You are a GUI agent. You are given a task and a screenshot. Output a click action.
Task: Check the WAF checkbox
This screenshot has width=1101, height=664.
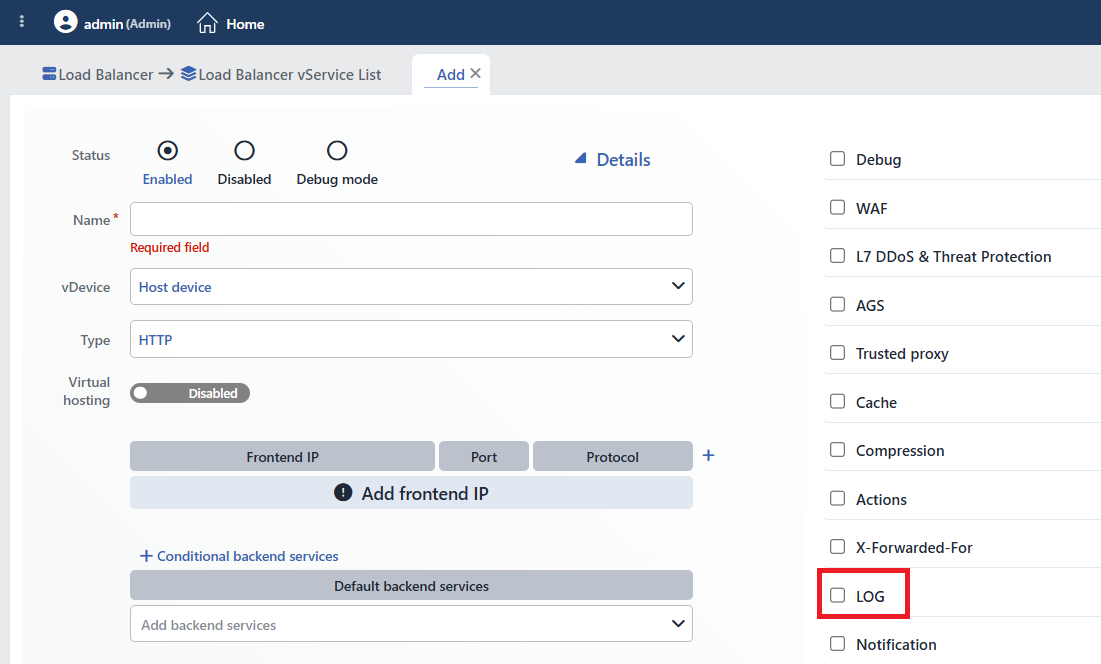tap(838, 208)
